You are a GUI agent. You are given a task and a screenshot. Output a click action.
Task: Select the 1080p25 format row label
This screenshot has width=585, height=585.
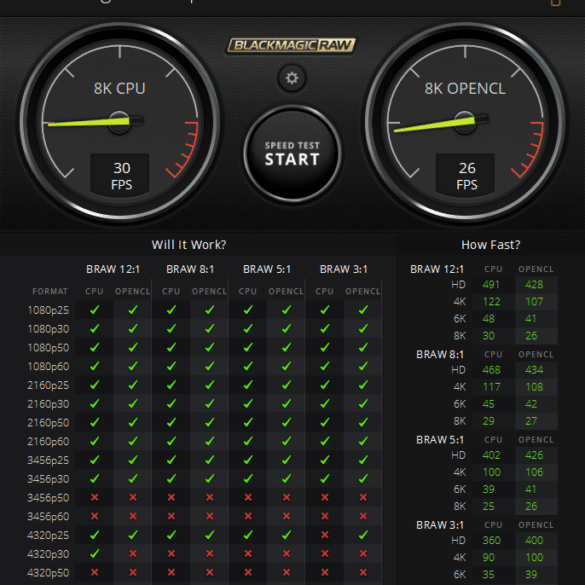49,310
